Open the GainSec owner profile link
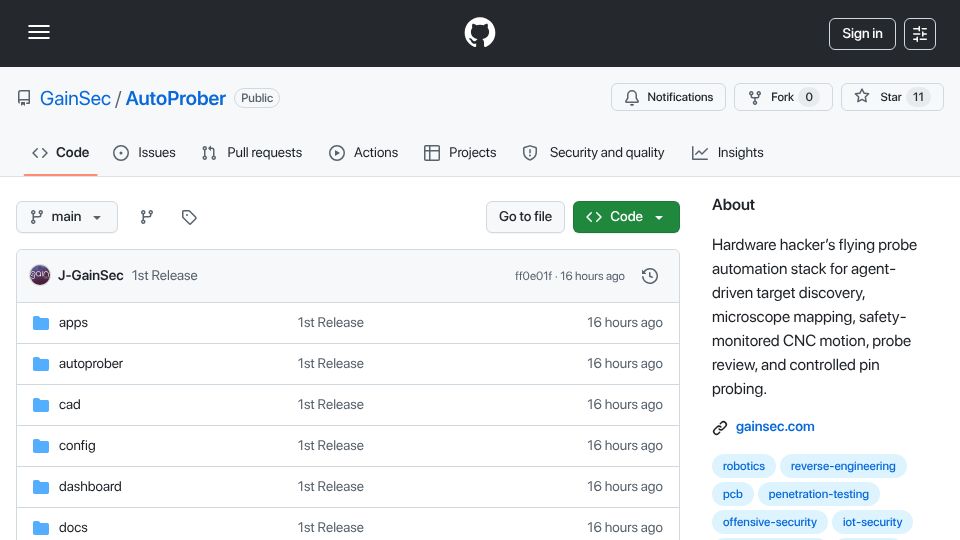This screenshot has width=960, height=540. click(75, 98)
